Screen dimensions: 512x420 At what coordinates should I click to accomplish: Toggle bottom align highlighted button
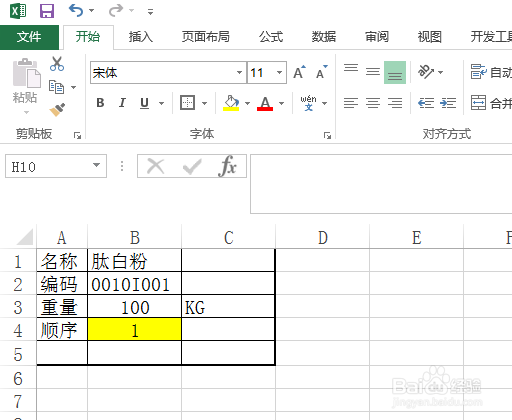point(395,72)
